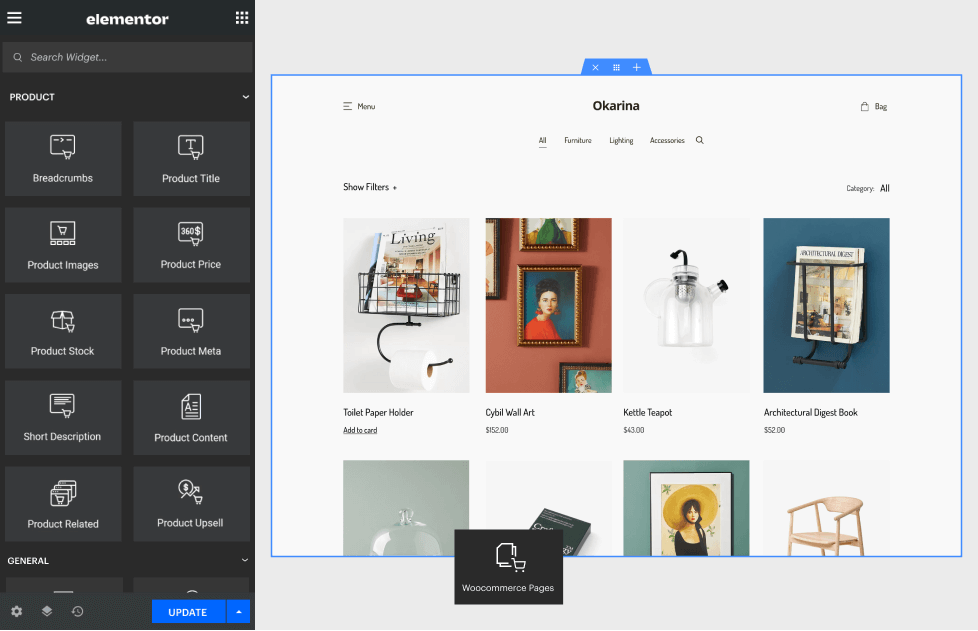The image size is (978, 631).
Task: Select the Product Price widget
Action: tap(191, 244)
